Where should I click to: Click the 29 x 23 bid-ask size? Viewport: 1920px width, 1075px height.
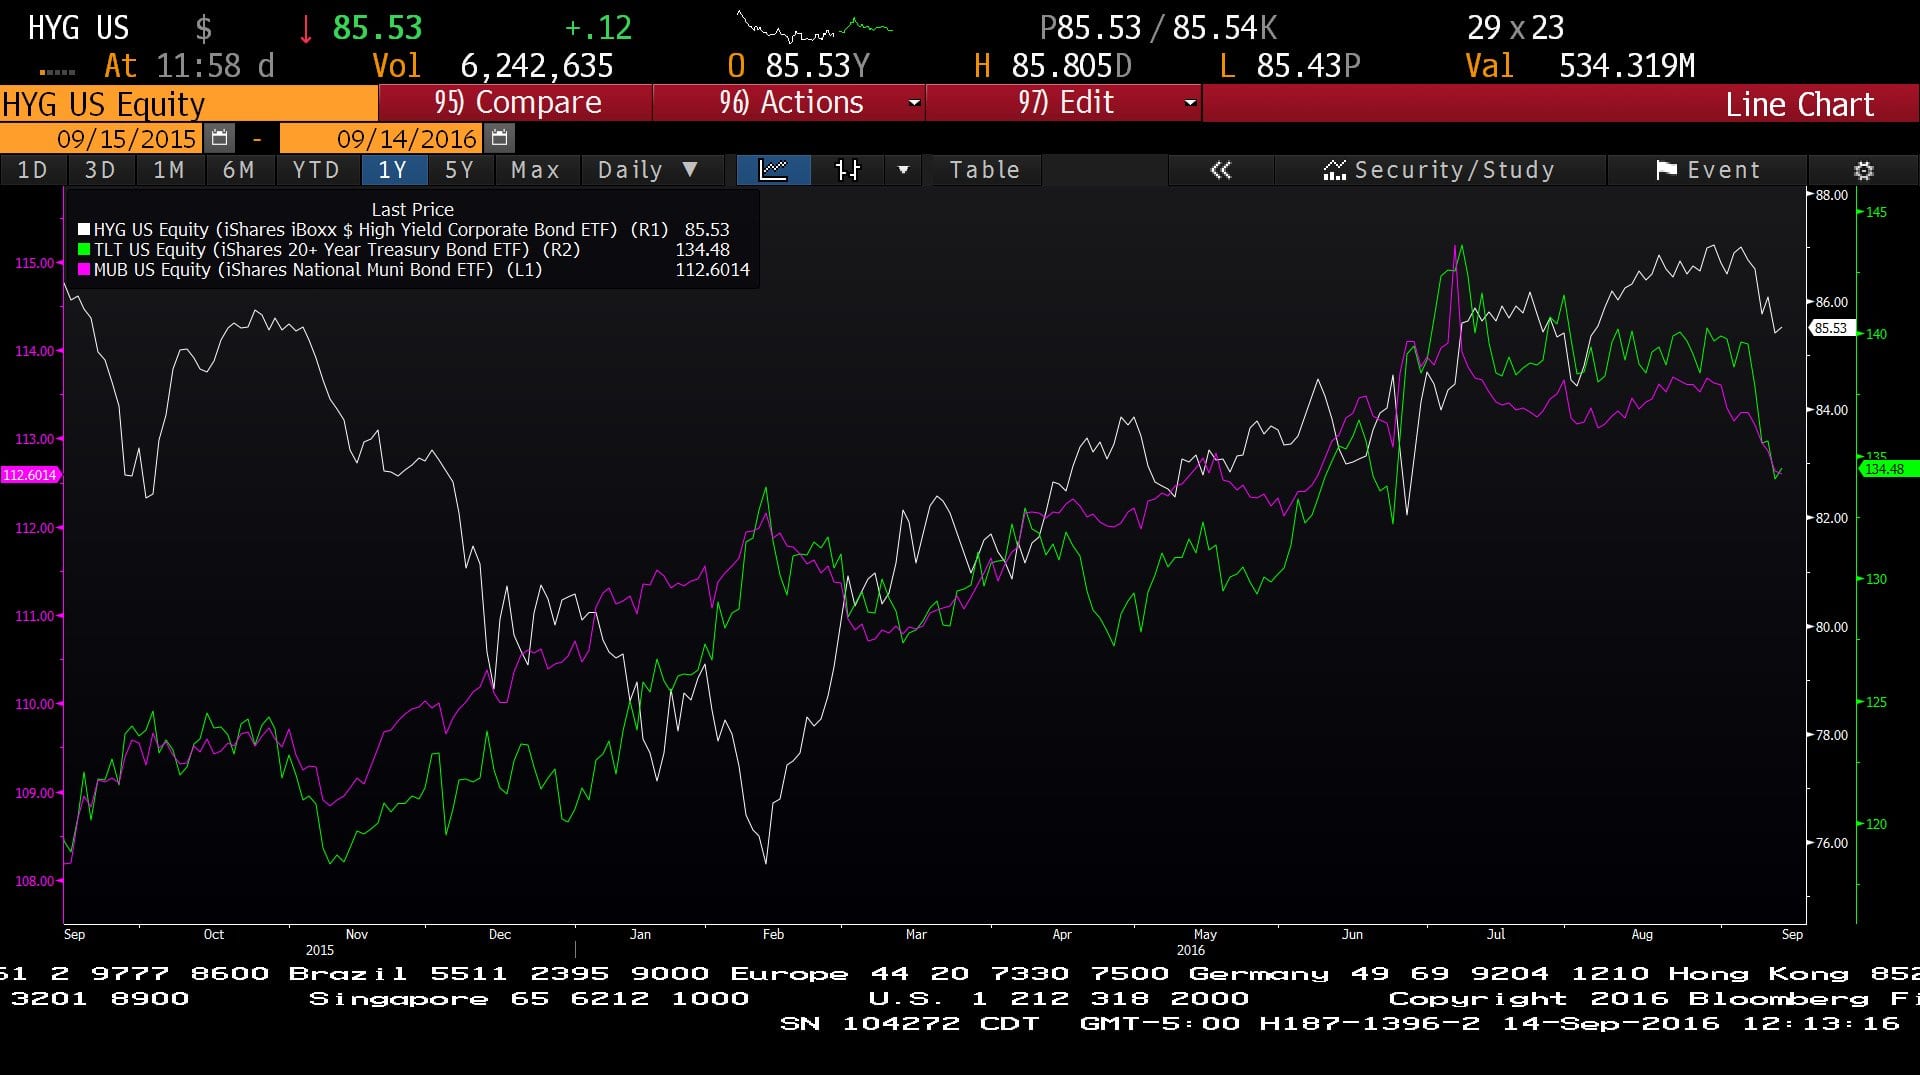(x=1515, y=27)
